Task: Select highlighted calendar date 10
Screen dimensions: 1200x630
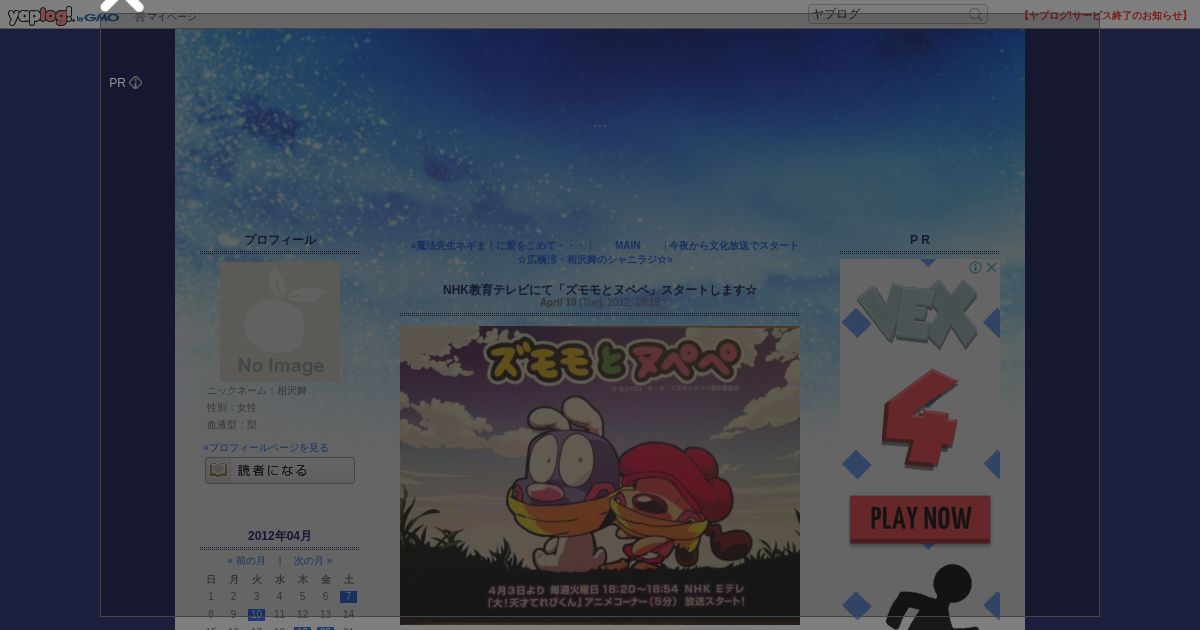Action: [x=256, y=614]
